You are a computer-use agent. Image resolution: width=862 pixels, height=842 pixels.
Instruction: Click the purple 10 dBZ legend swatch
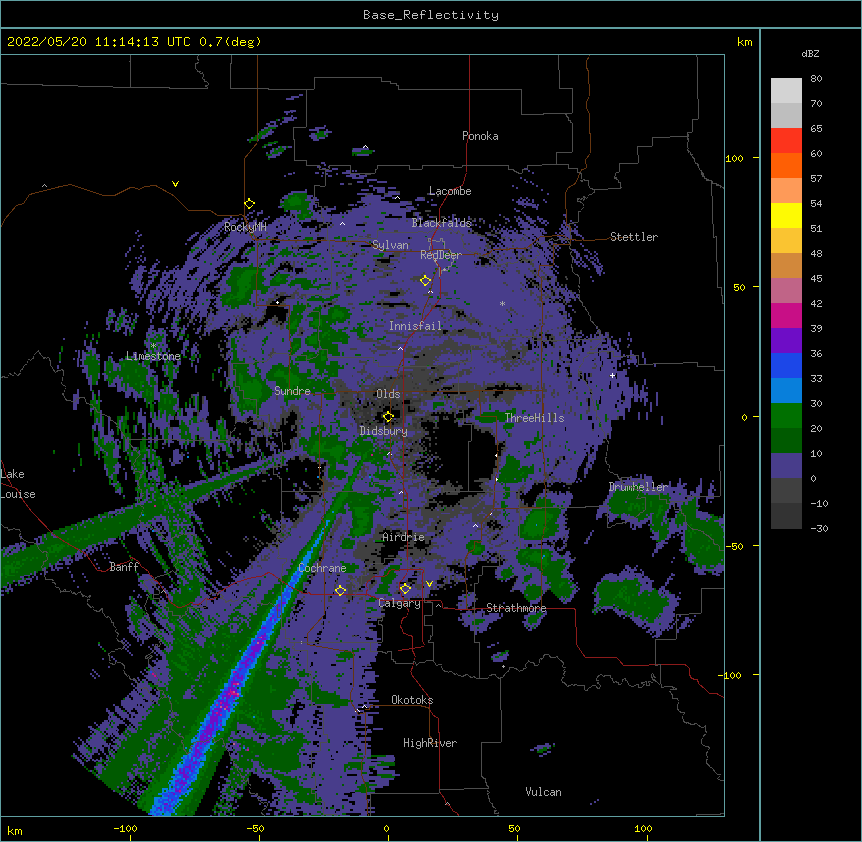[786, 466]
